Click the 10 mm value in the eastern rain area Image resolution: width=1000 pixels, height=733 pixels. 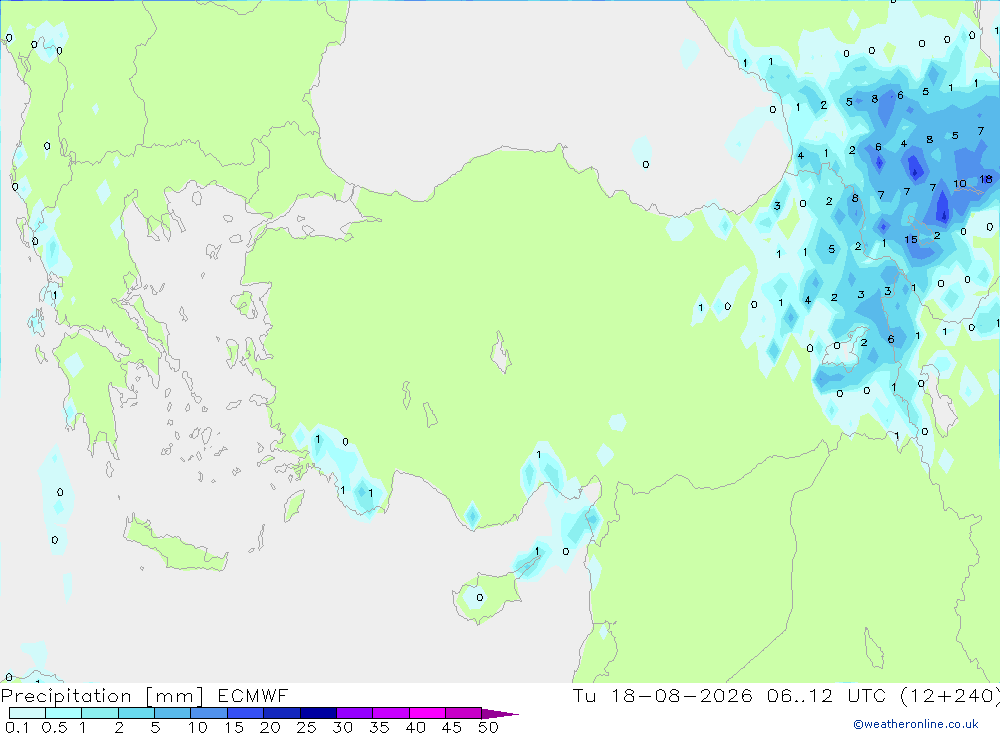pyautogui.click(x=960, y=184)
